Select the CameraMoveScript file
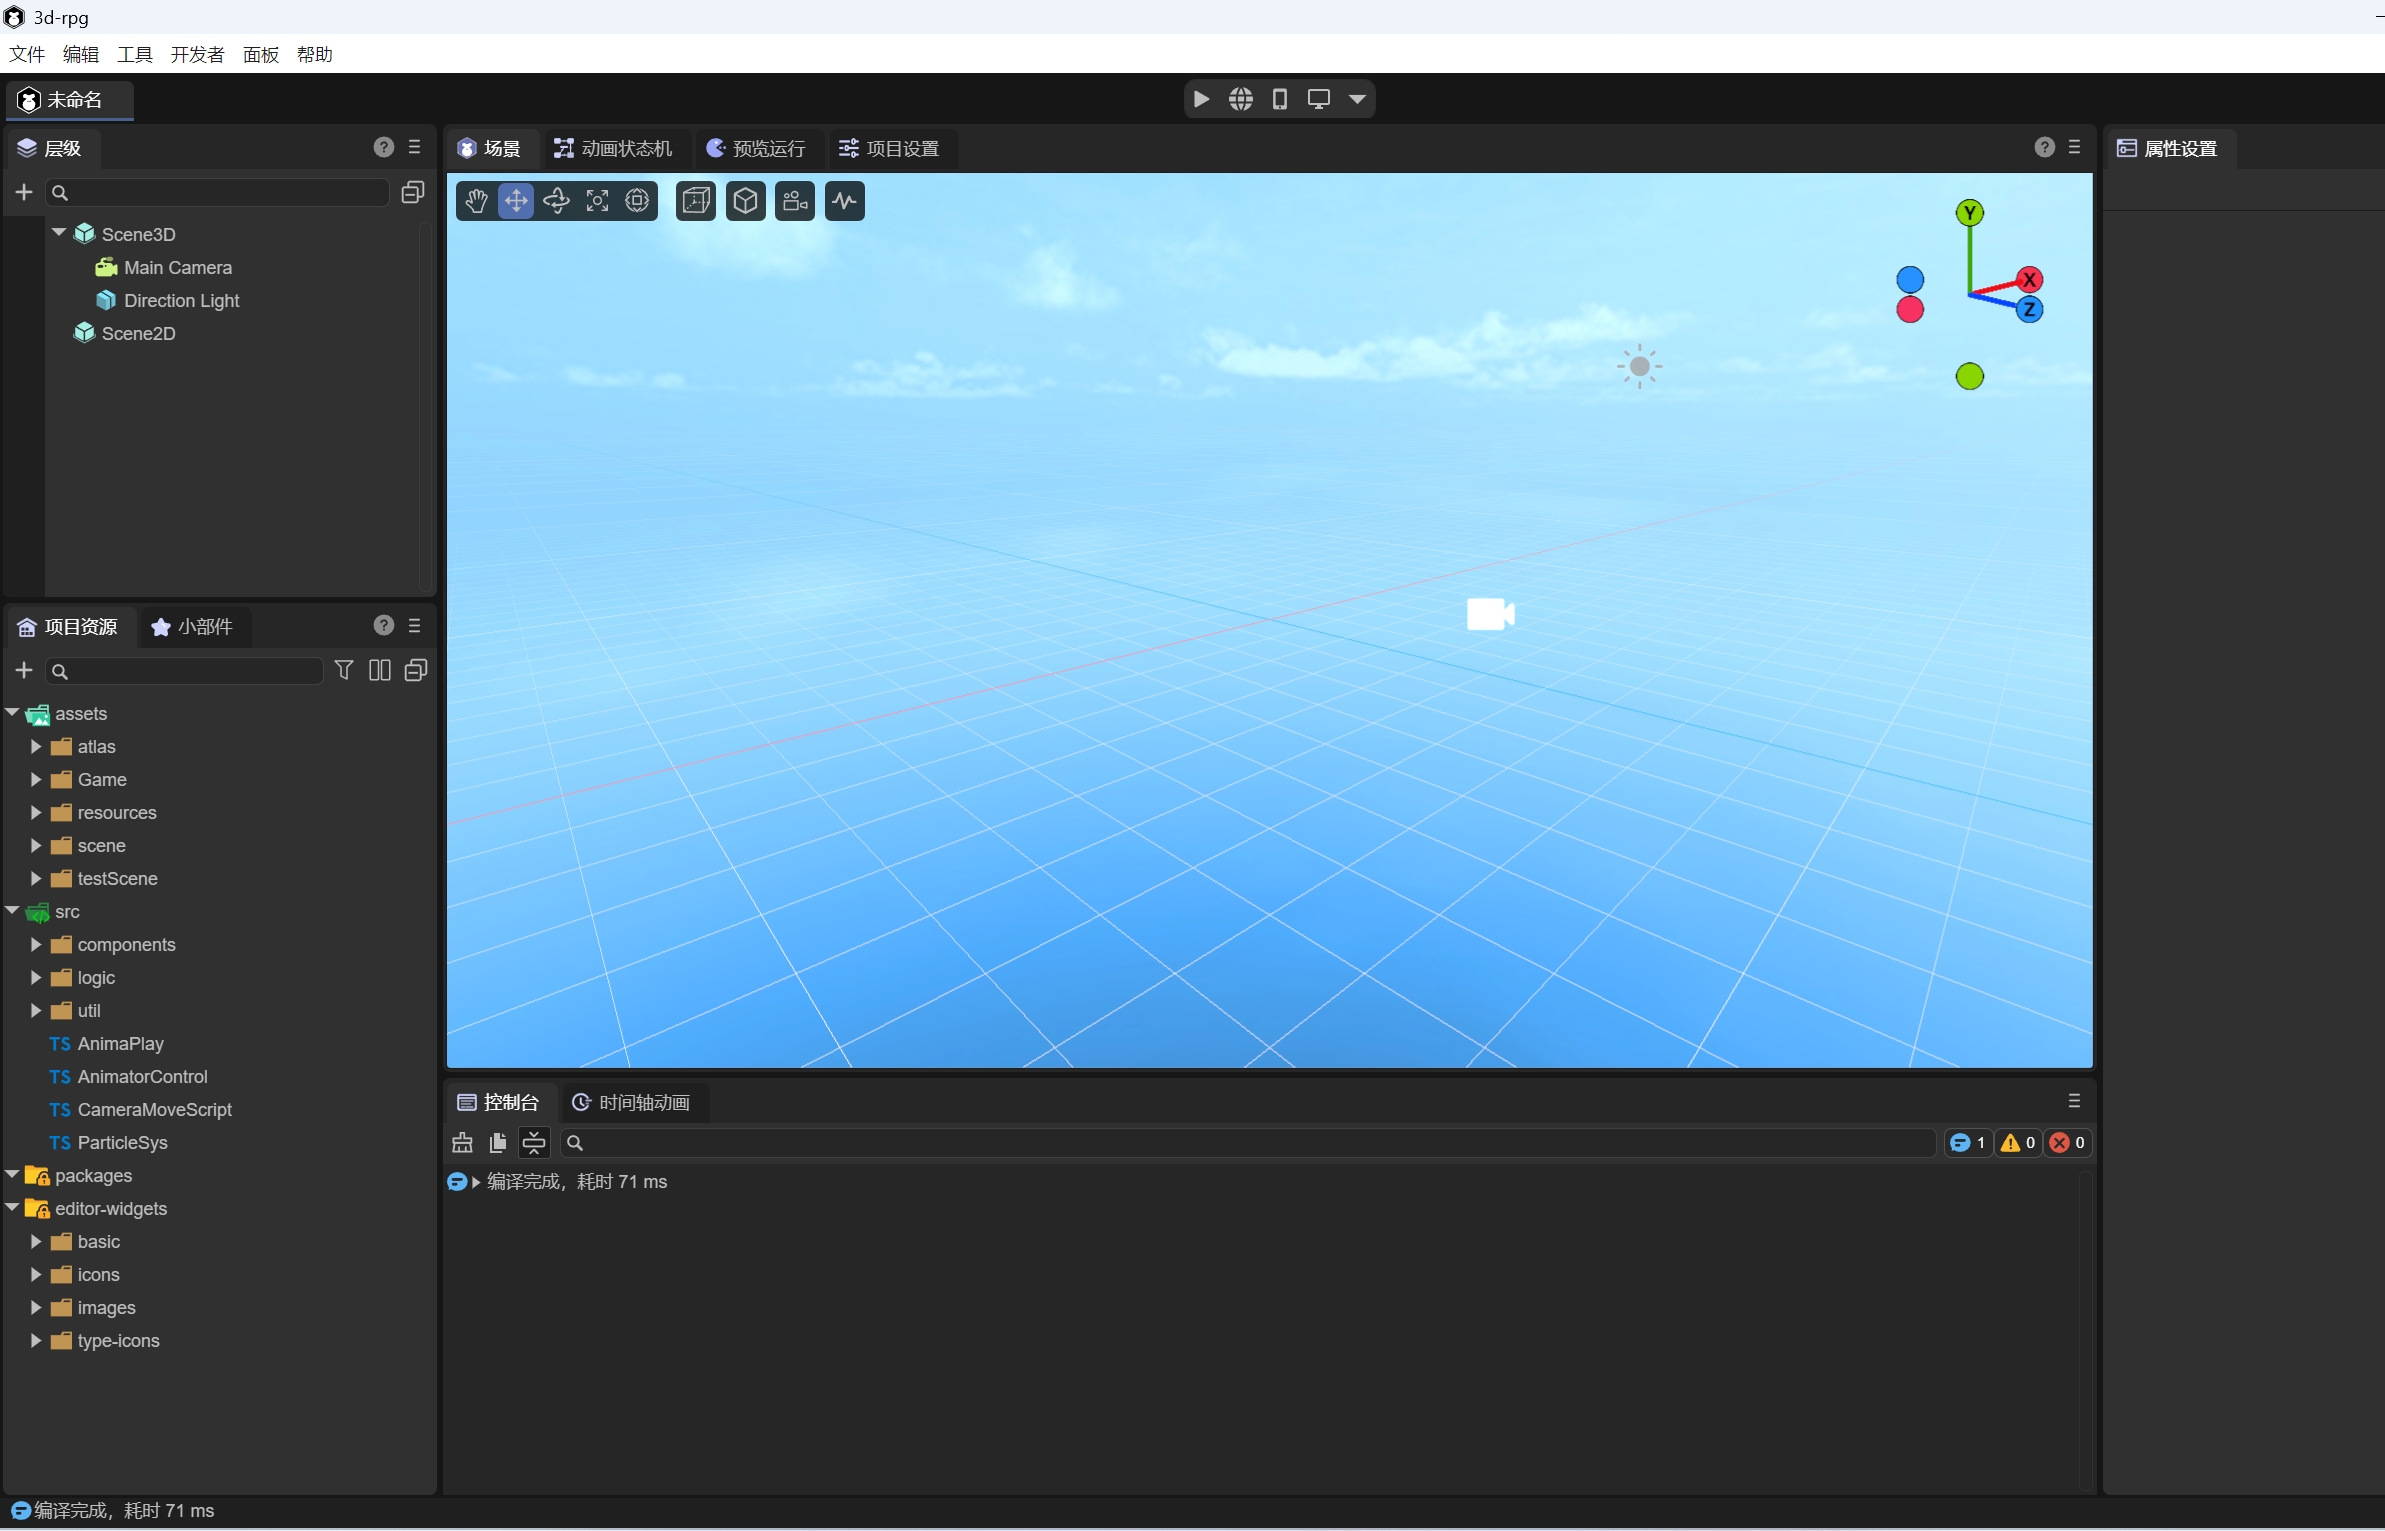The width and height of the screenshot is (2385, 1531). (154, 1109)
